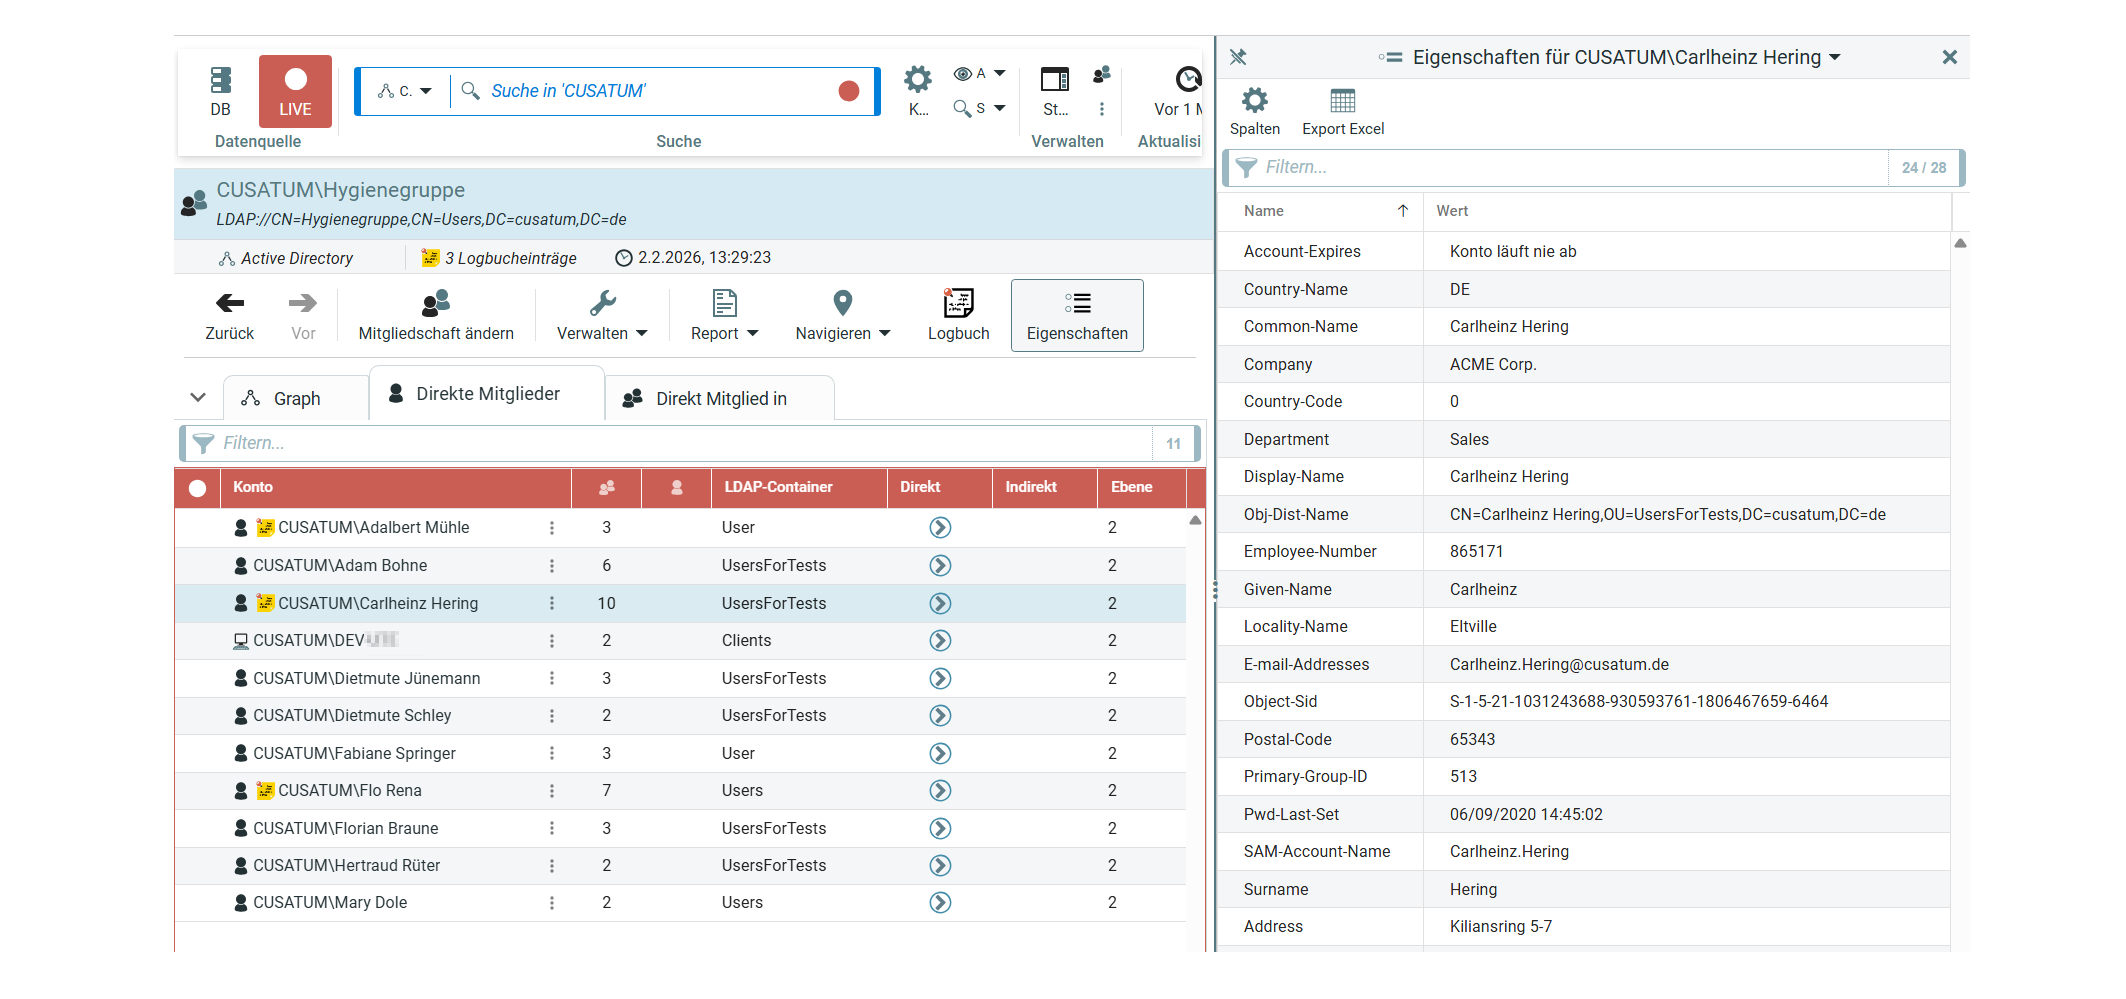Unpin the properties panel
Viewport: 2126px width, 999px height.
(x=1238, y=57)
